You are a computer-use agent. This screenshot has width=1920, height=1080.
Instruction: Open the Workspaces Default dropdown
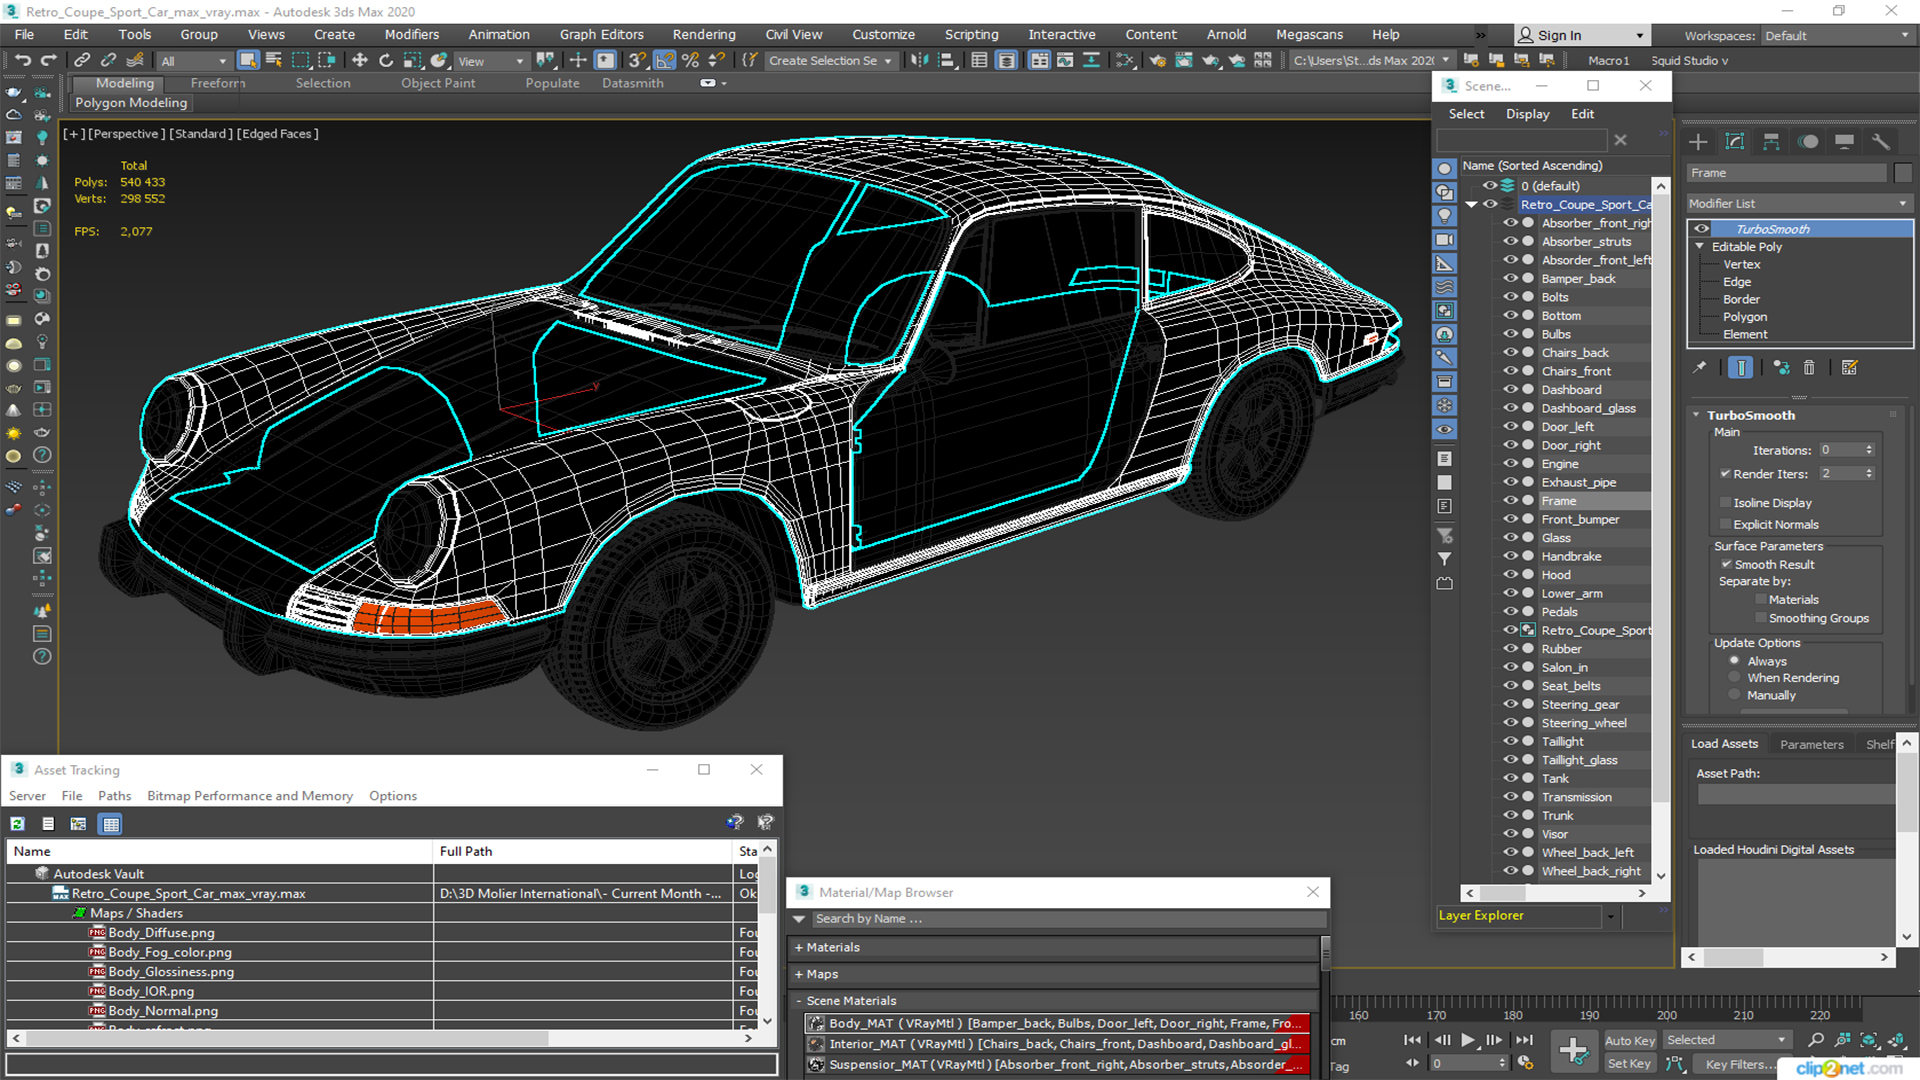[x=1837, y=36]
